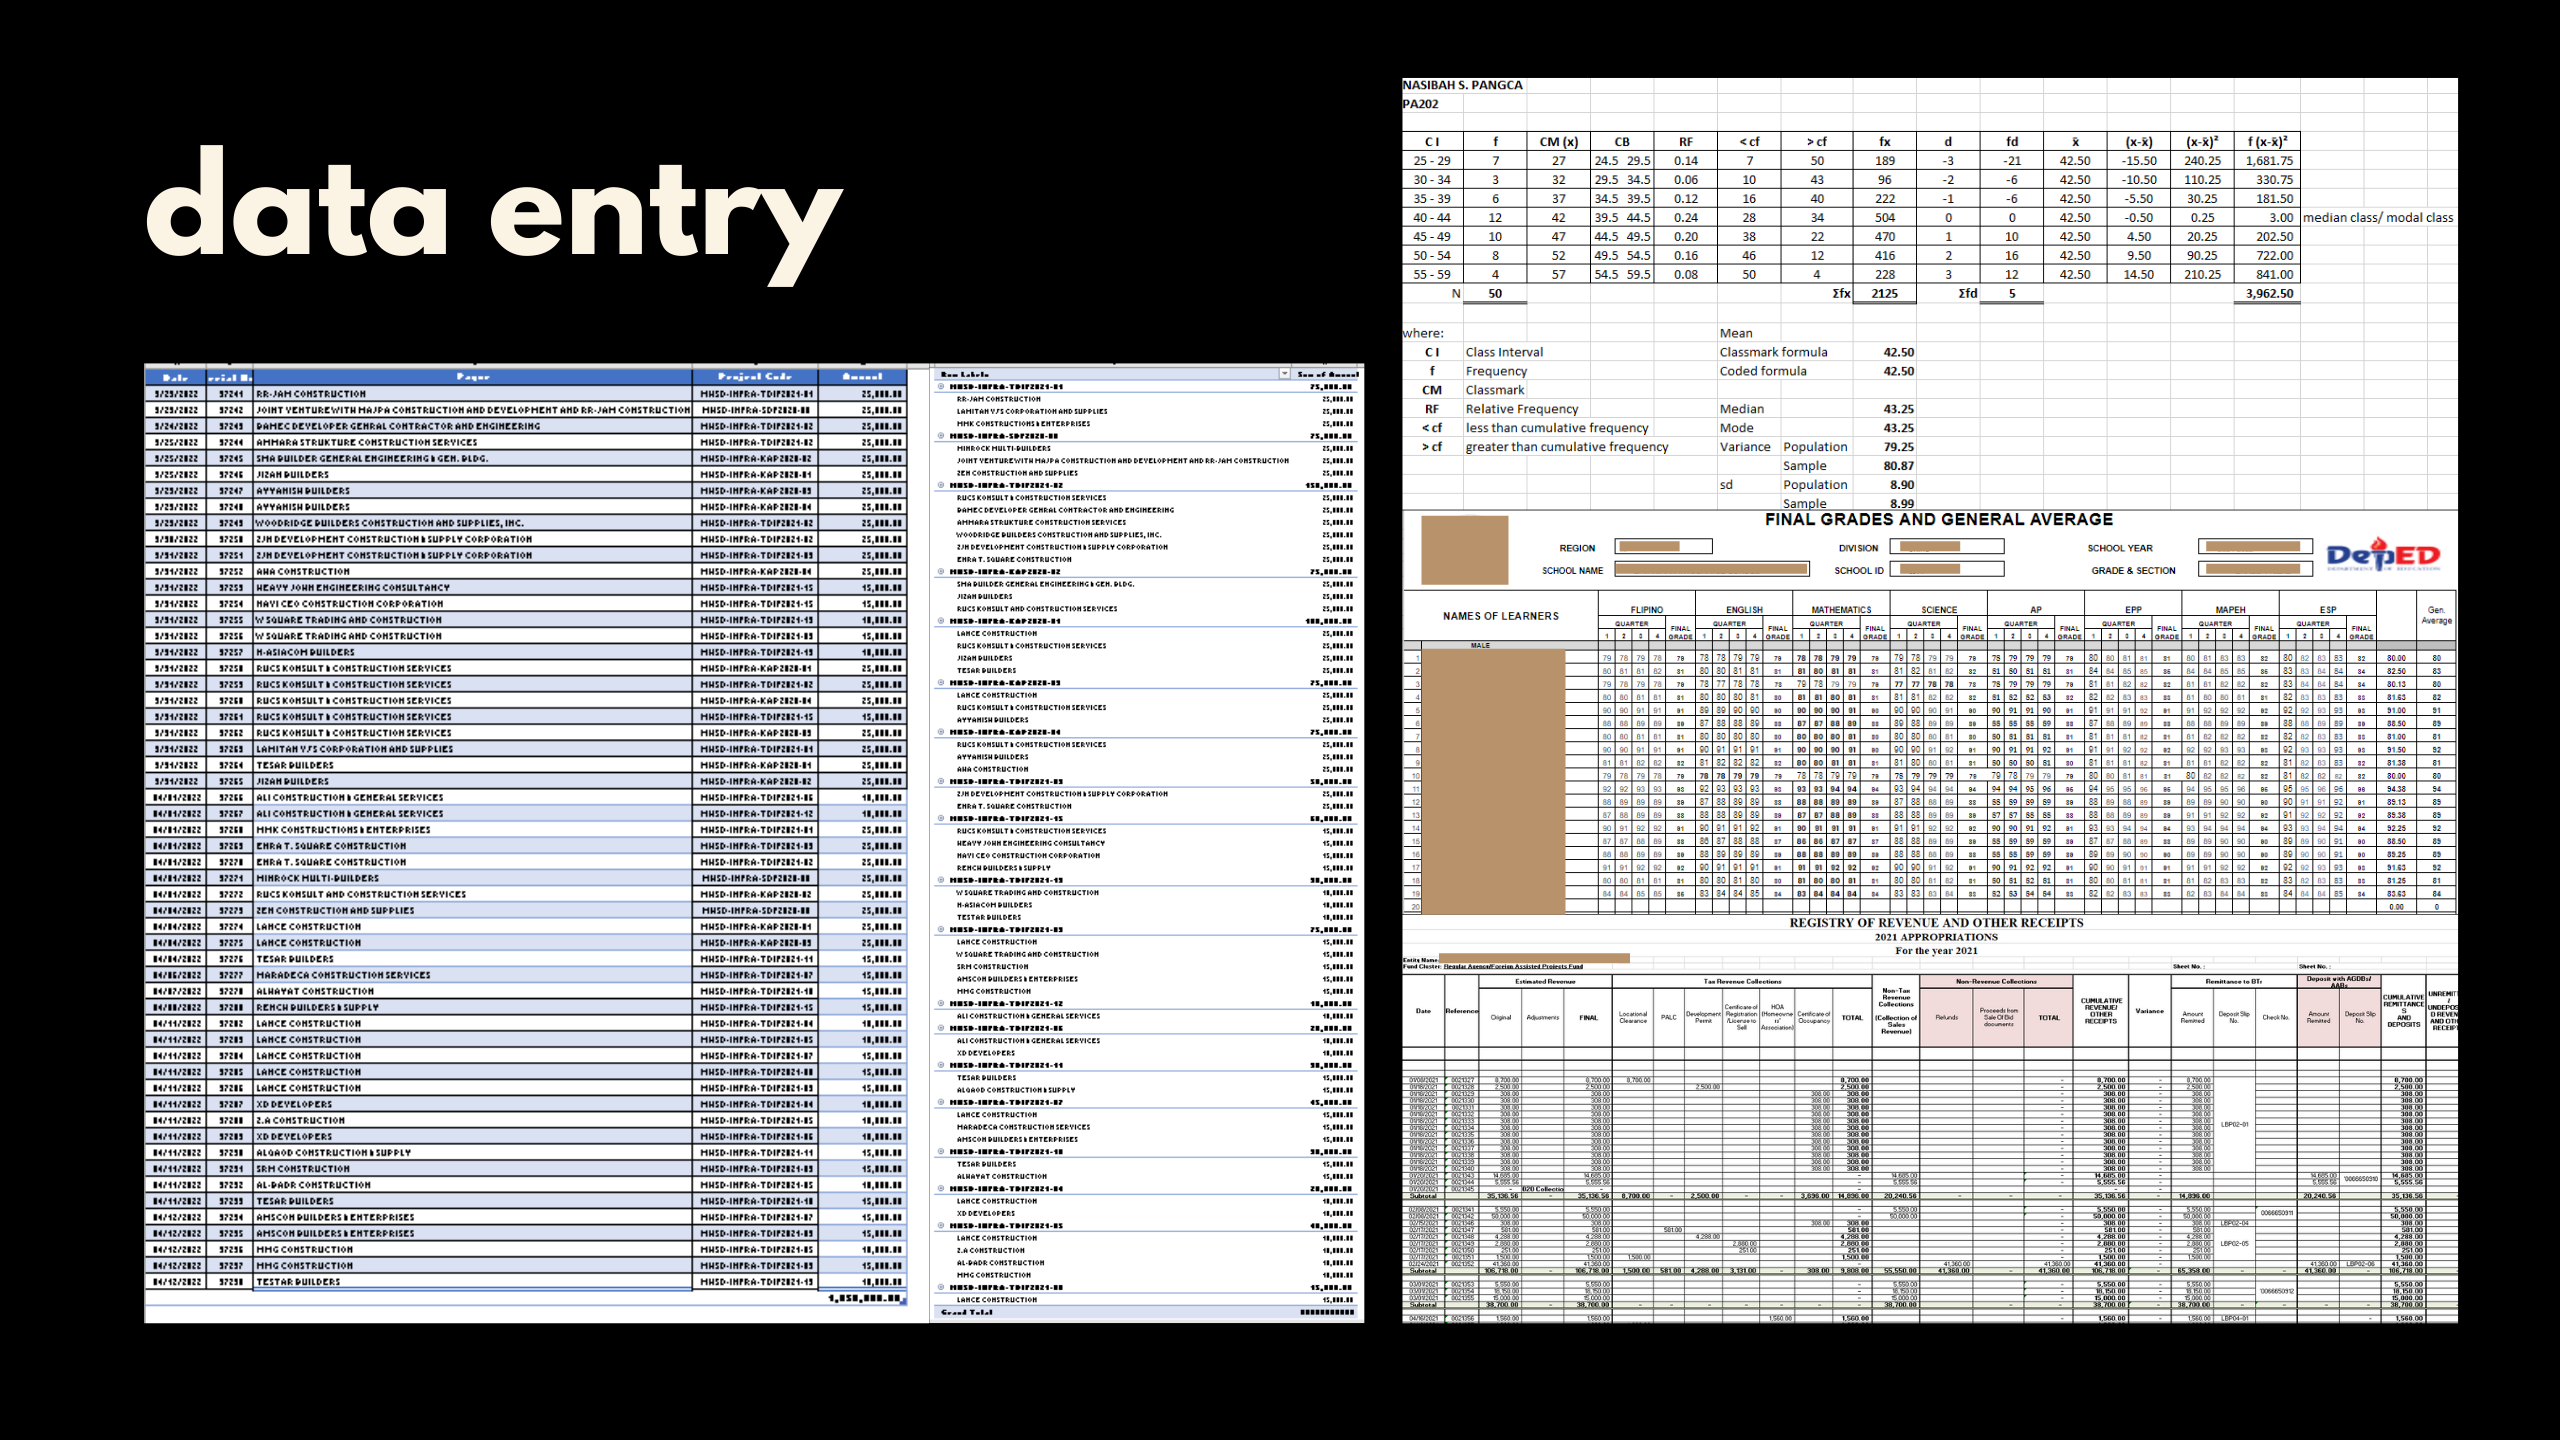Click the DepEd logo
Screen dimensions: 2560x1440
(x=2382, y=556)
